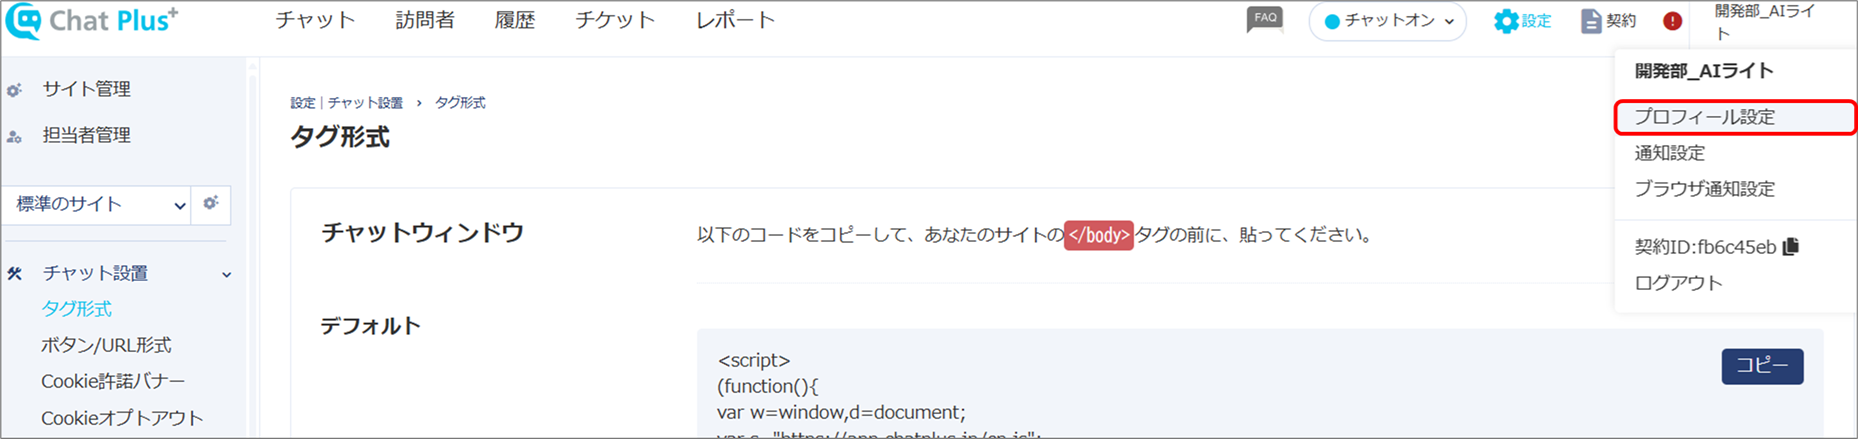Click the コピー button for the script
The image size is (1858, 439).
click(x=1762, y=366)
